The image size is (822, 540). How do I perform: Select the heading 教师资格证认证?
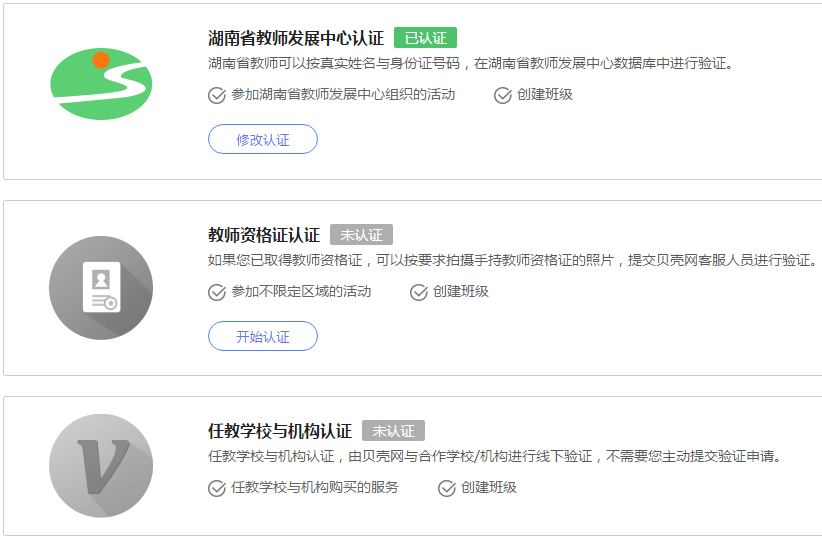tap(264, 235)
